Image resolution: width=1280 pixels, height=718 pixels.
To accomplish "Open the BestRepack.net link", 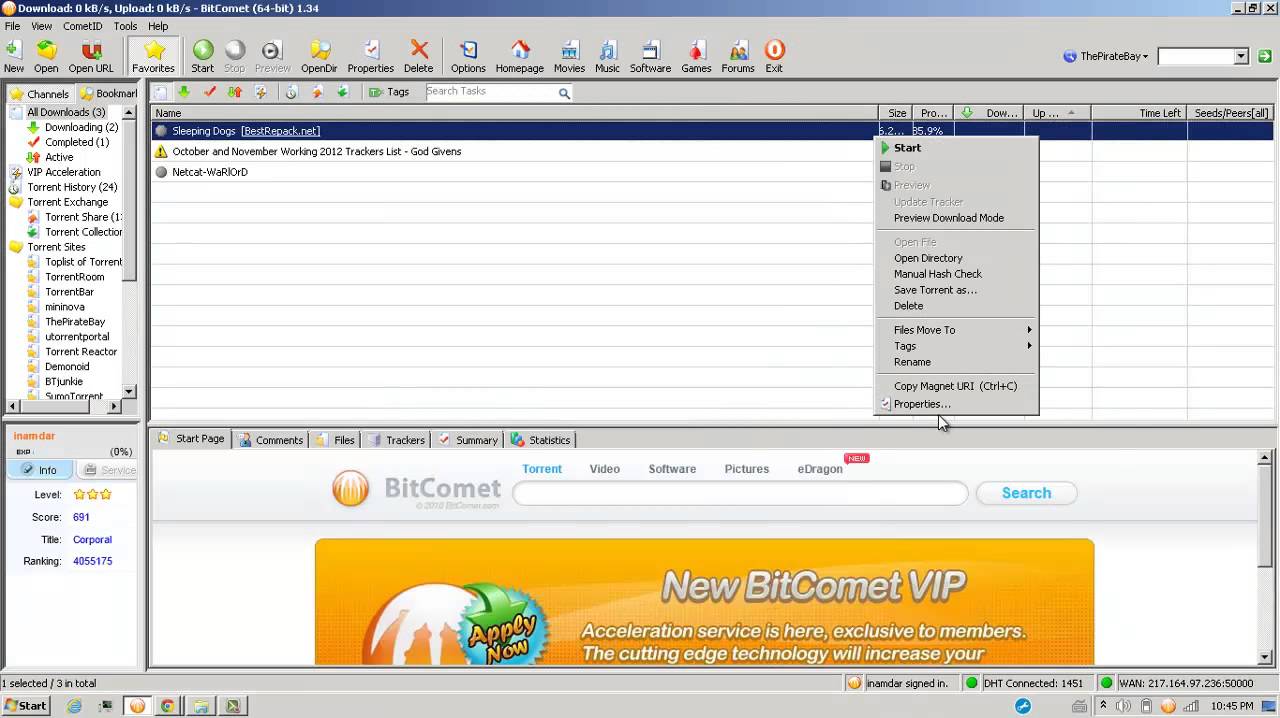I will [280, 131].
